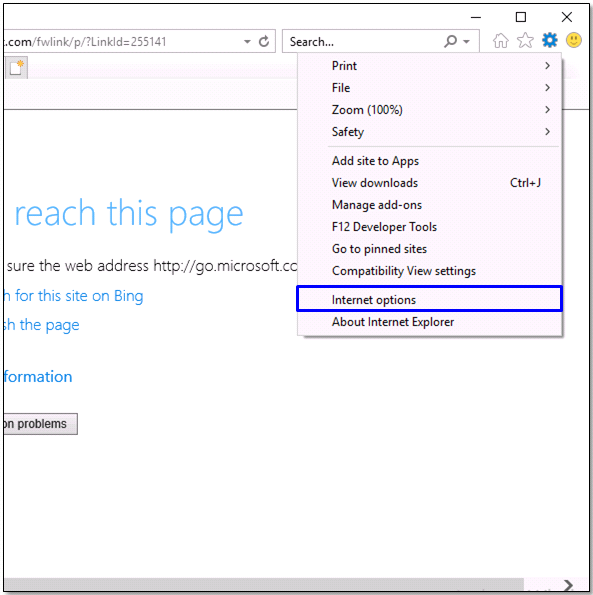The image size is (593, 595).
Task: Expand the Zoom (100%) submenu
Action: click(429, 110)
